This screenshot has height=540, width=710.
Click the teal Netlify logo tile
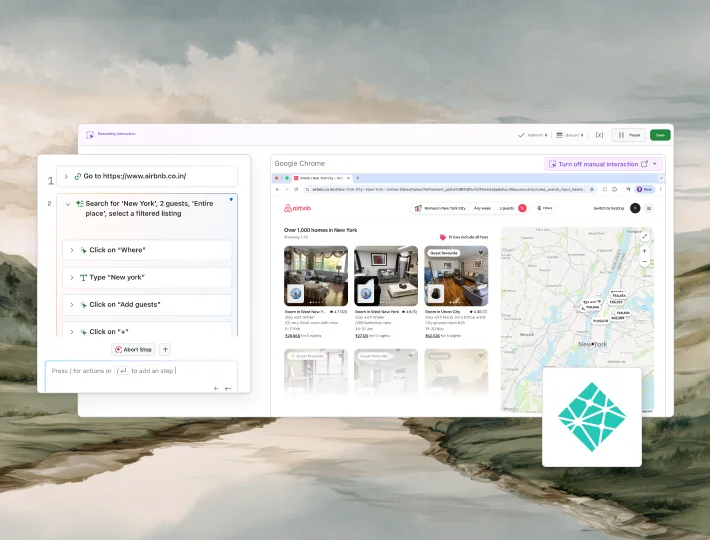(x=592, y=417)
